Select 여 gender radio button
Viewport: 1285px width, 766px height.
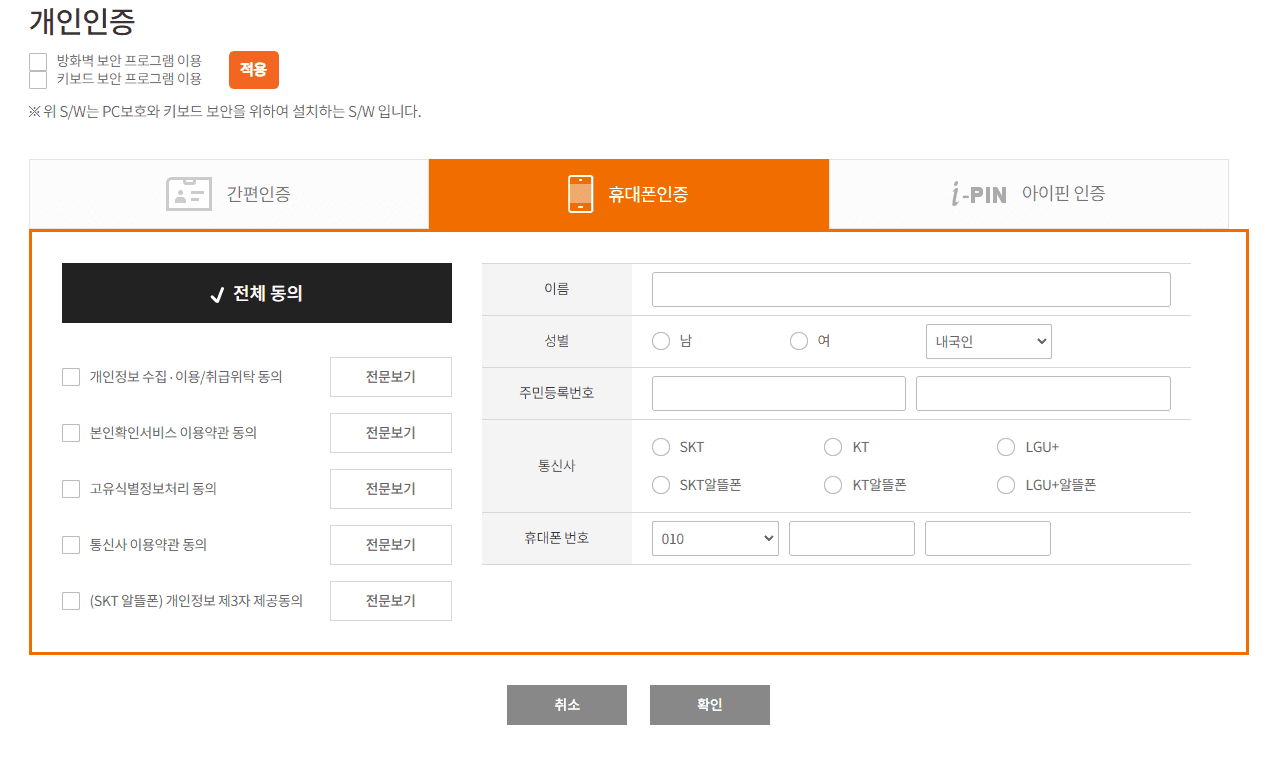tap(799, 341)
